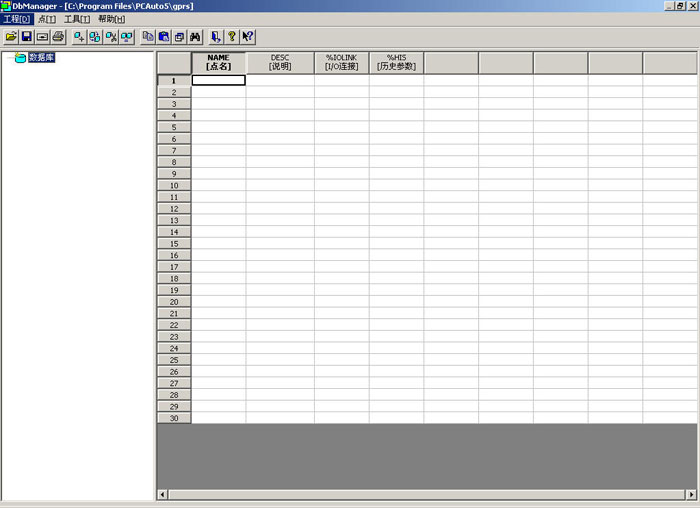This screenshot has width=700, height=508.
Task: Open the 帮助 menu
Action: [x=111, y=19]
